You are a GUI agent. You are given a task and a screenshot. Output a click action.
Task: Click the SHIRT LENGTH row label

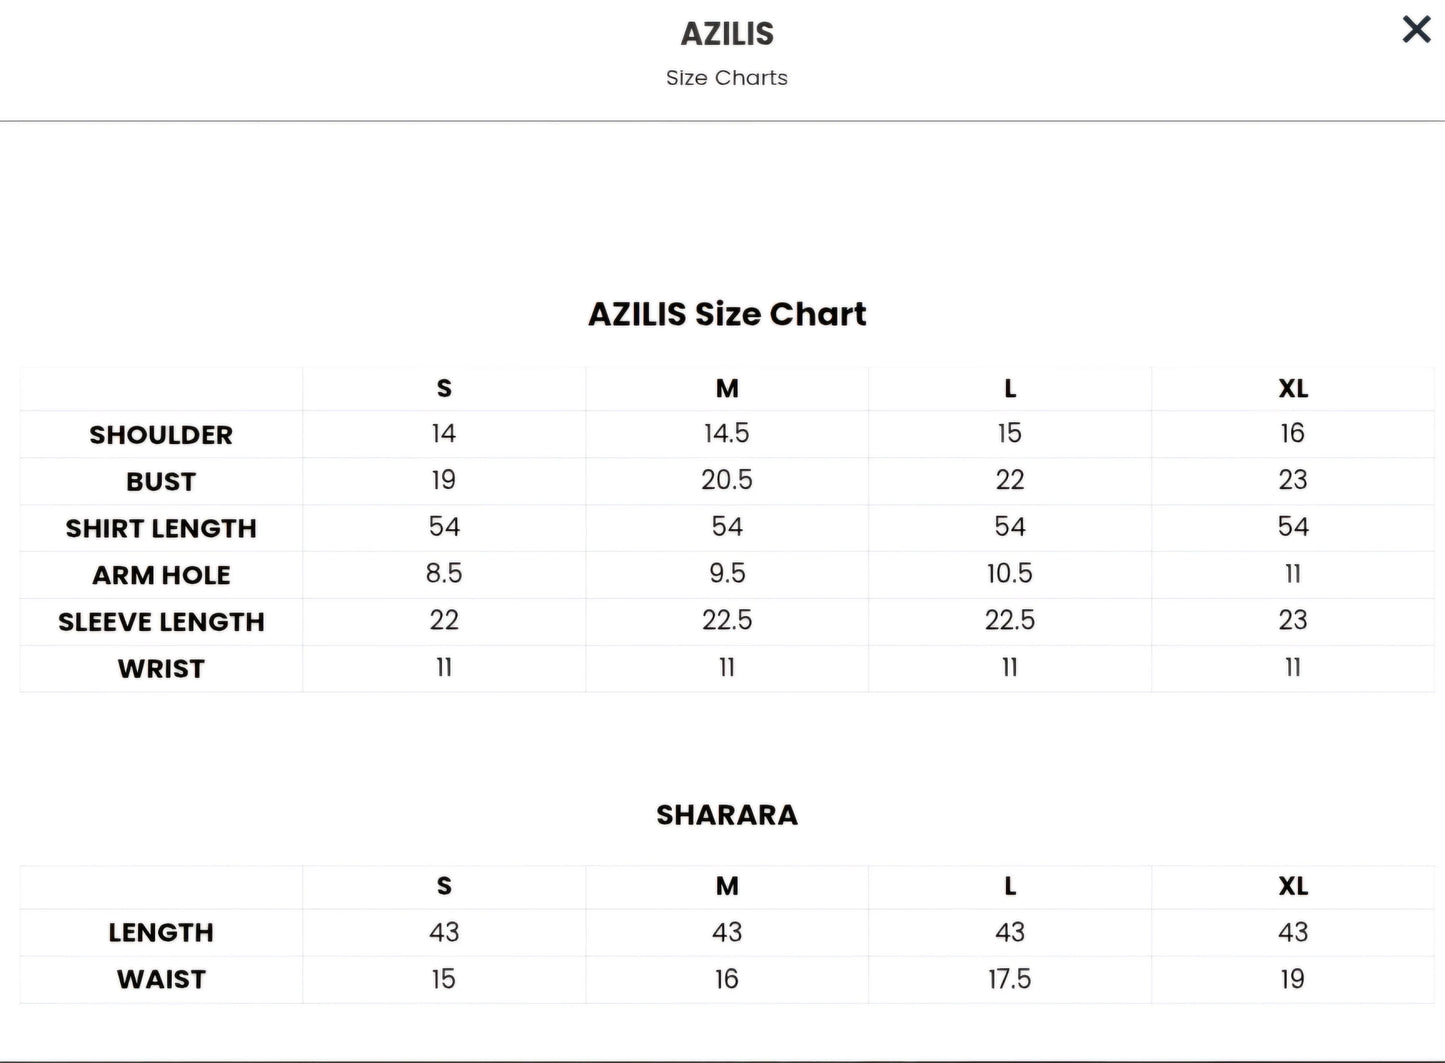[161, 528]
